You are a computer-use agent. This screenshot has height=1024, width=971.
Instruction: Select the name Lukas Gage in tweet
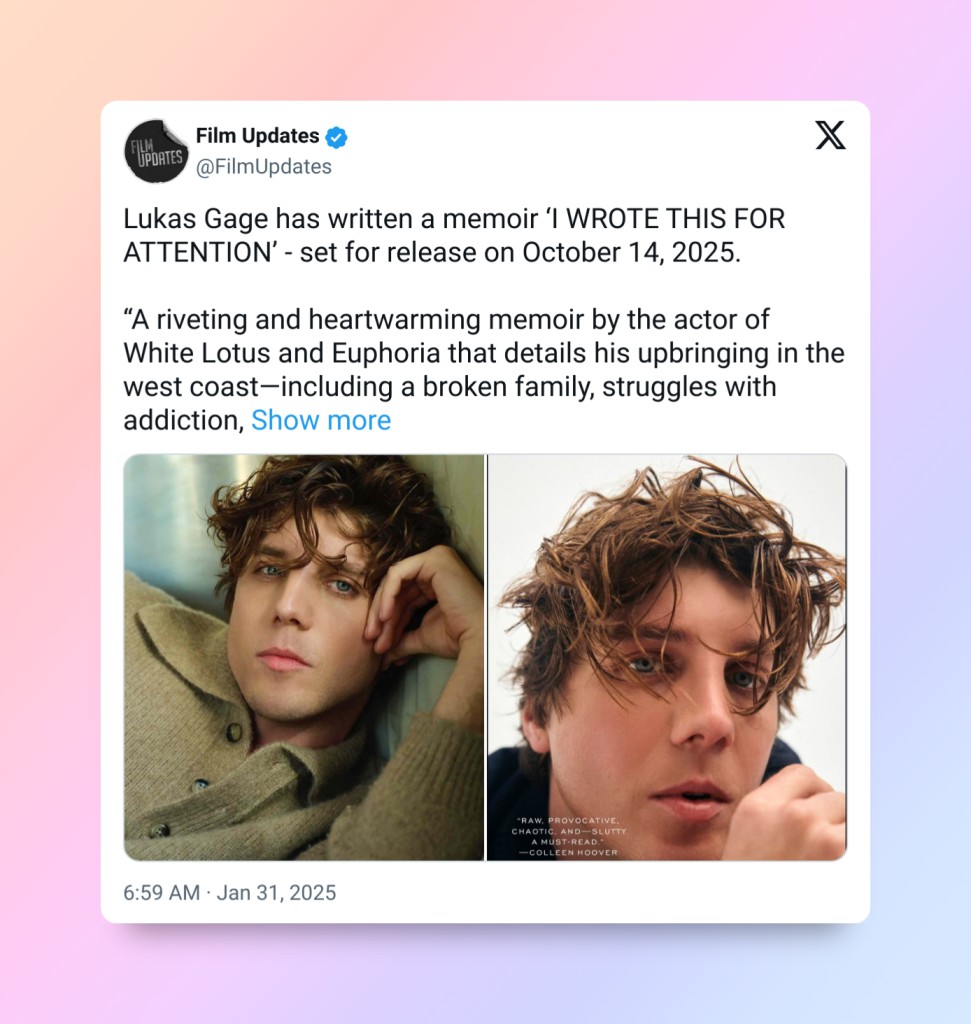coord(196,219)
